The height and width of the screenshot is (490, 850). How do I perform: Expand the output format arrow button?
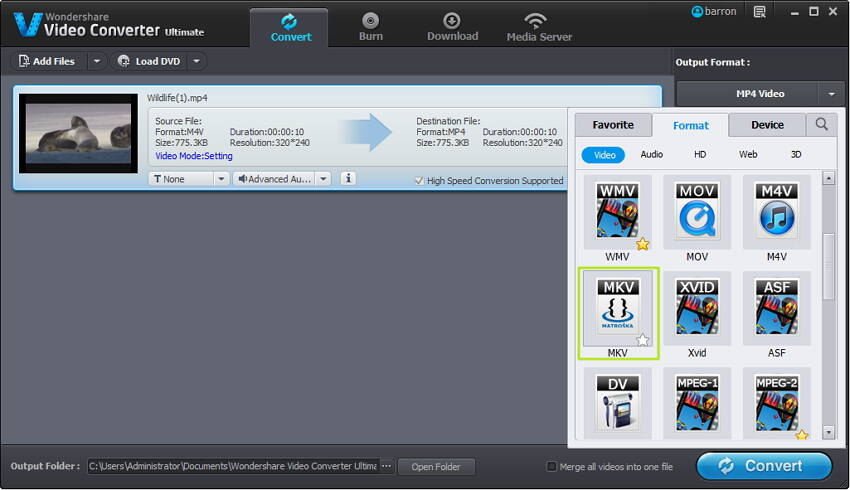(x=832, y=94)
